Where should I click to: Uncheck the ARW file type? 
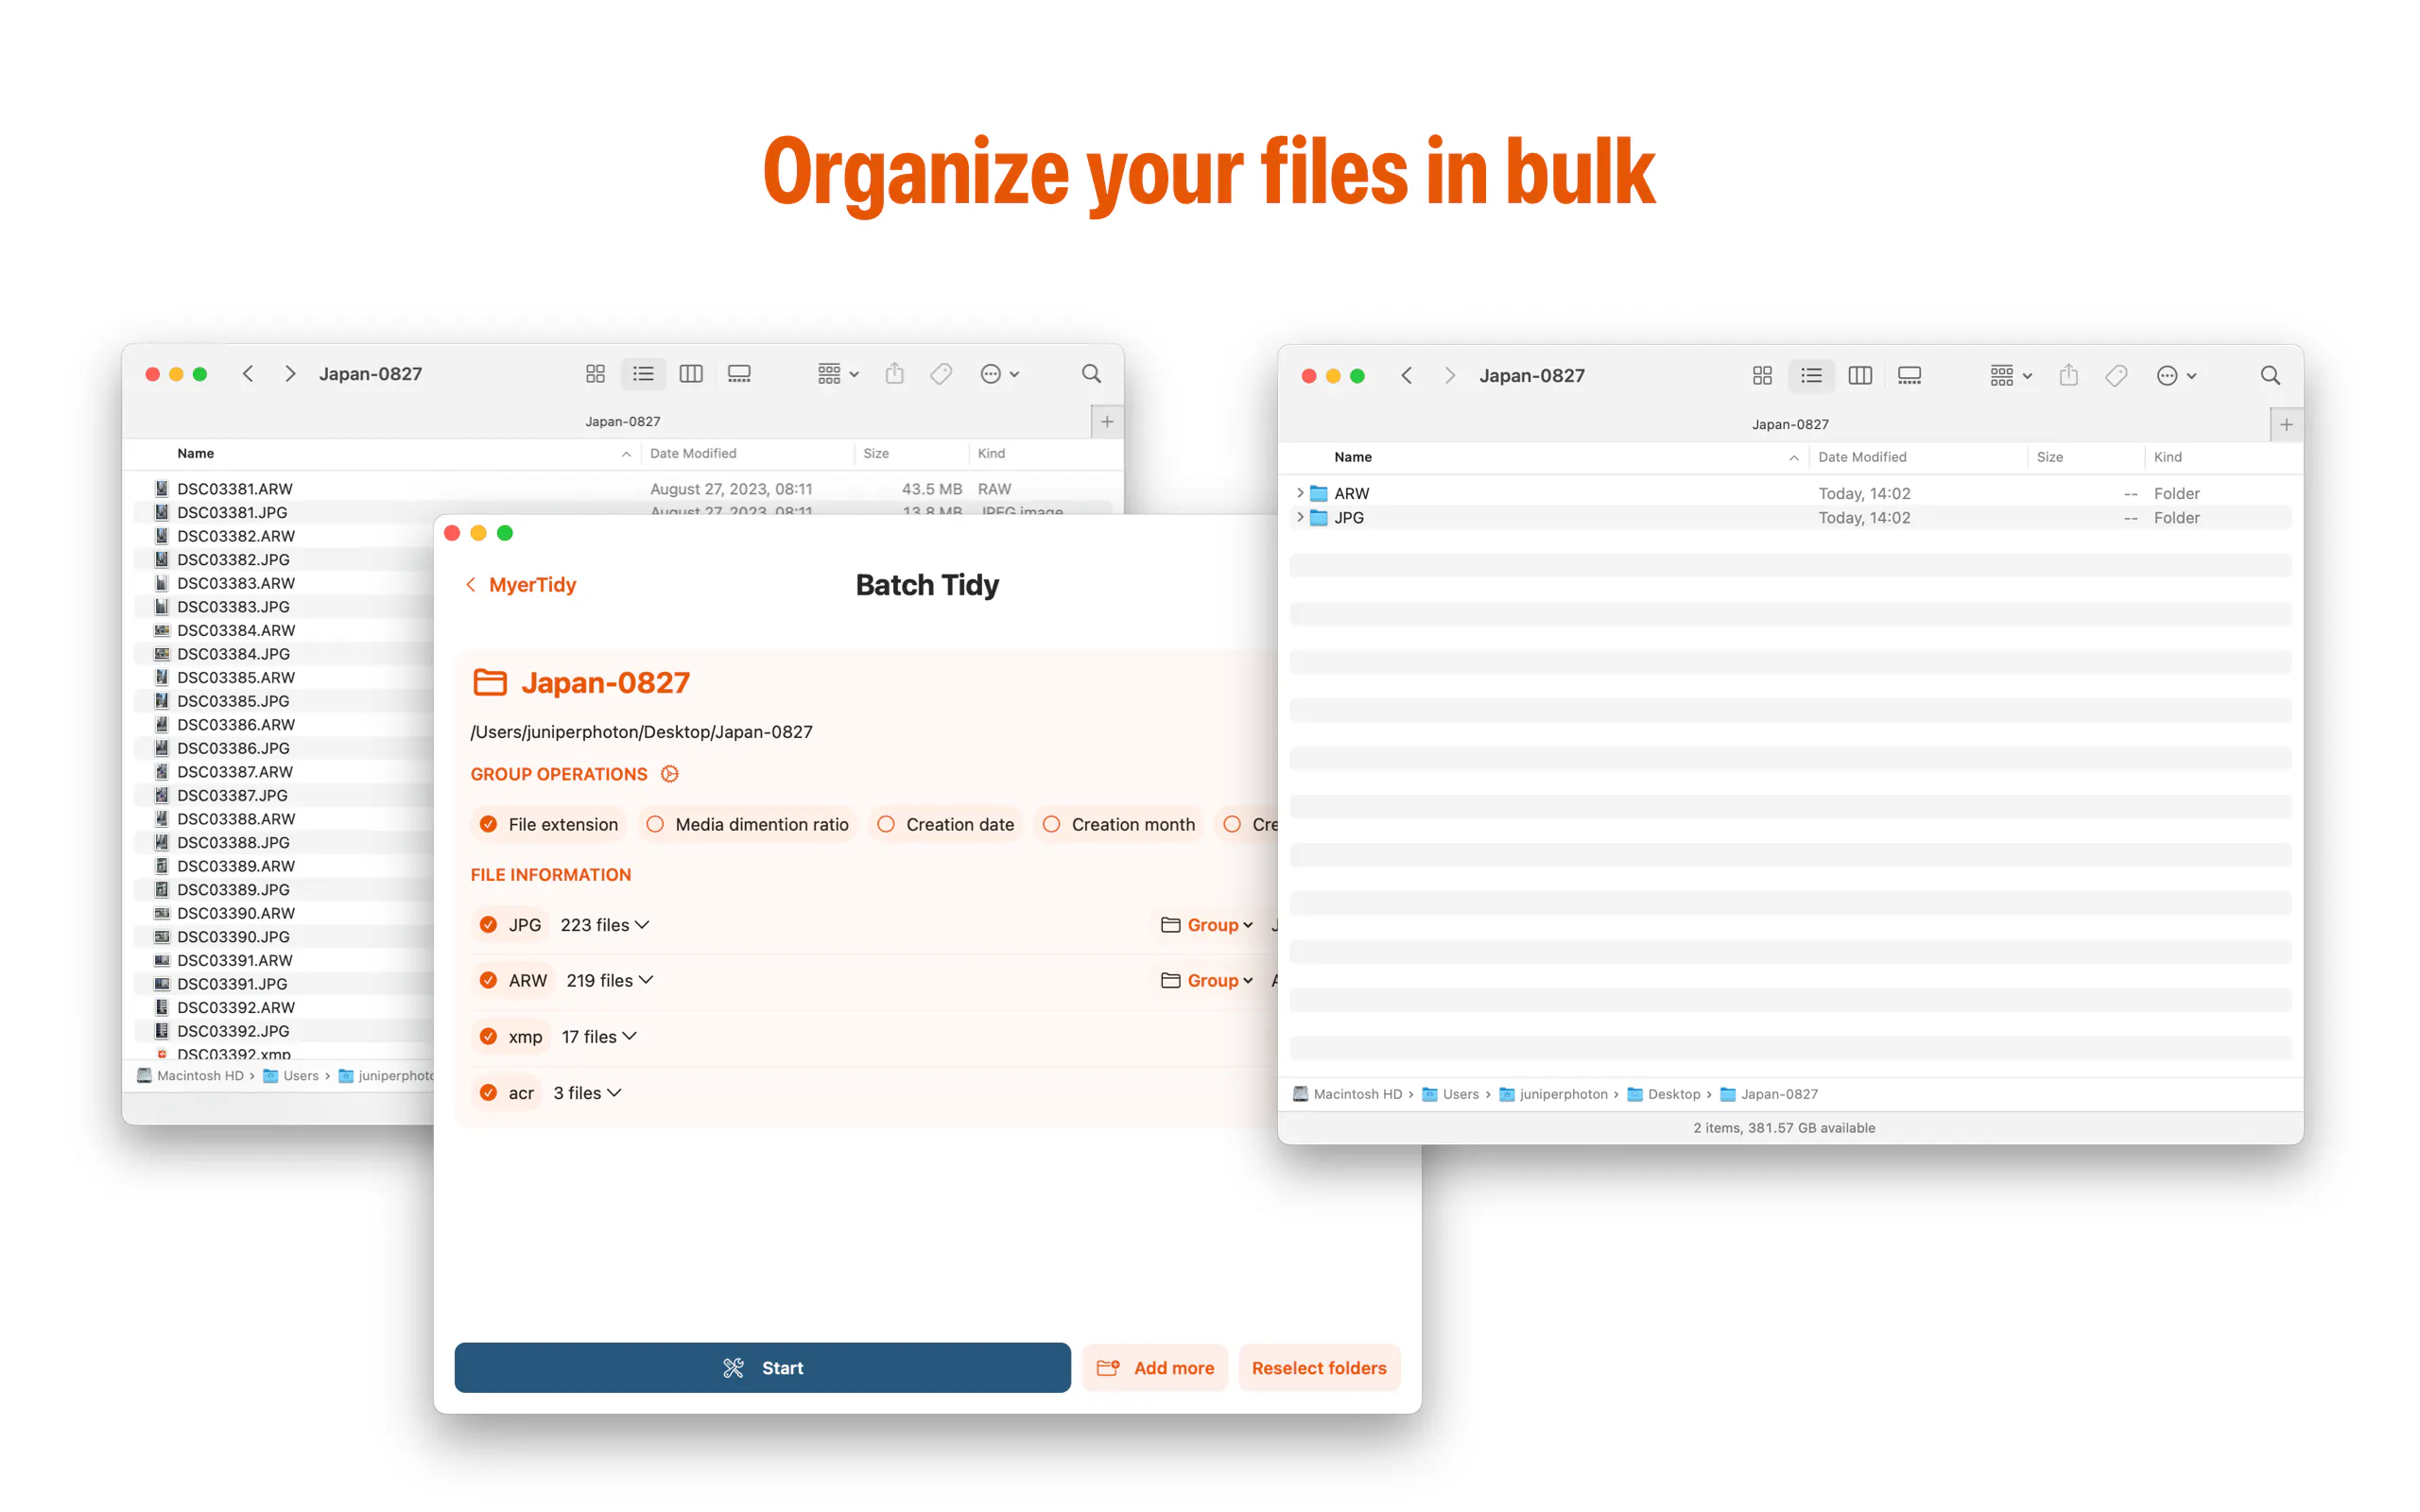(x=488, y=981)
